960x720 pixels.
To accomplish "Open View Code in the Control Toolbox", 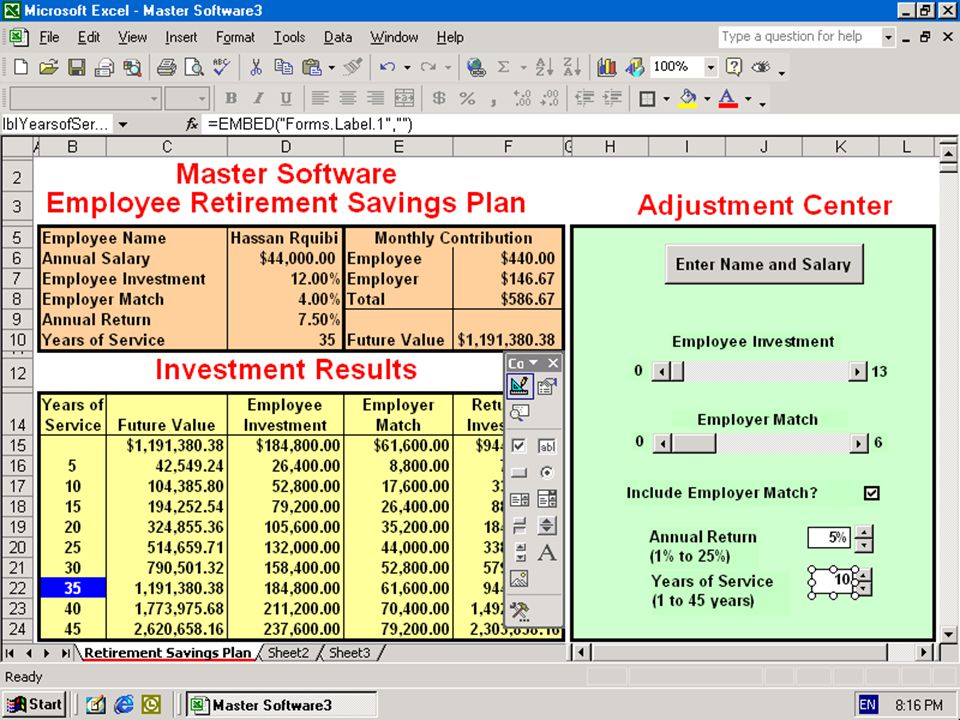I will click(519, 413).
